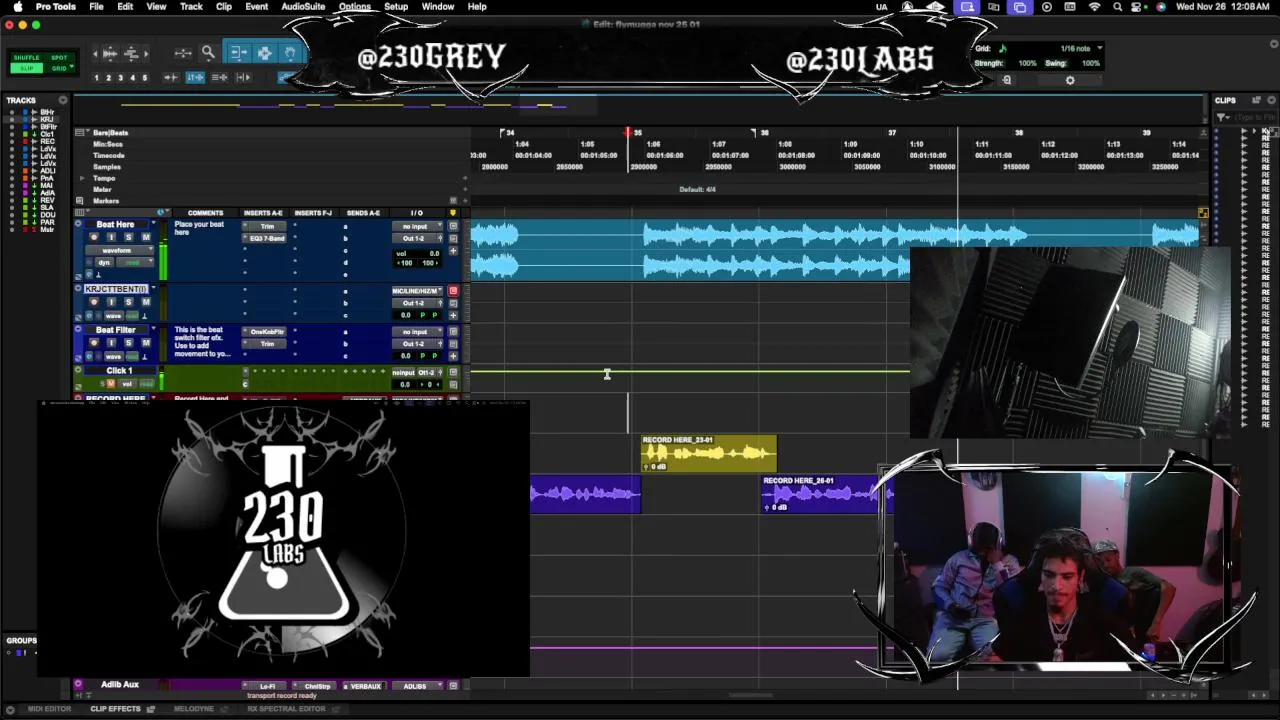This screenshot has height=720, width=1280.
Task: Mute the KRJCTTBENT track
Action: coord(146,302)
